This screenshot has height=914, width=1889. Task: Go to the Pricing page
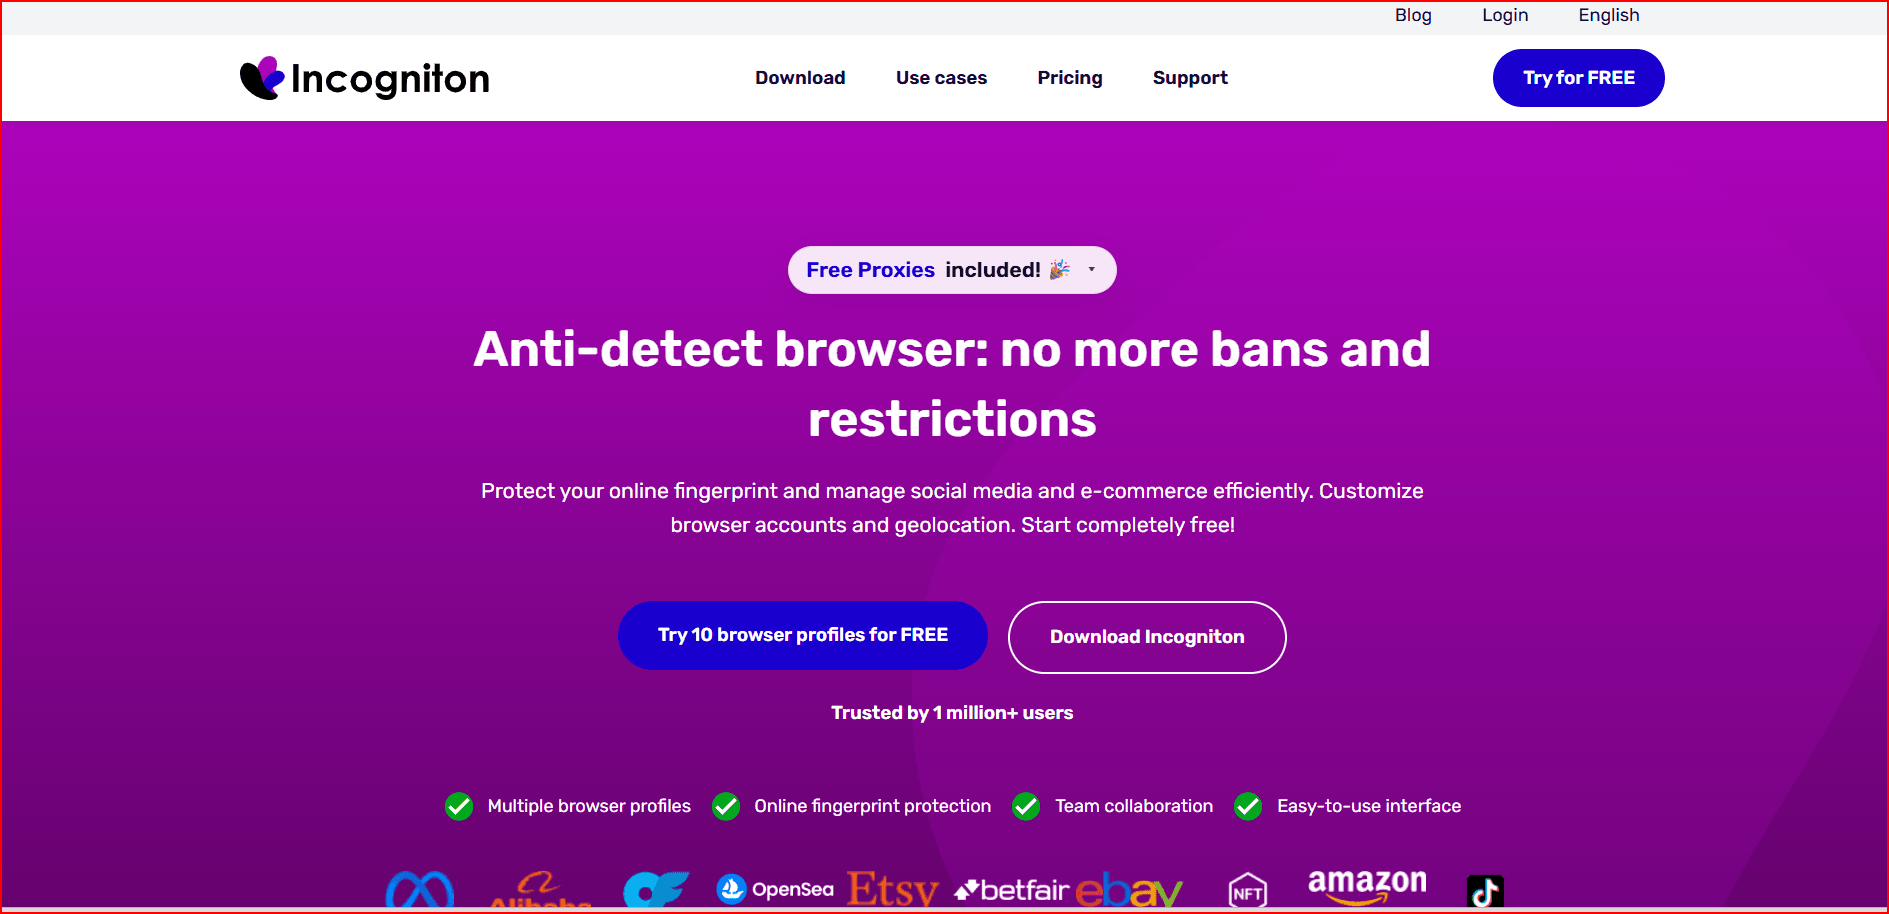pos(1069,78)
